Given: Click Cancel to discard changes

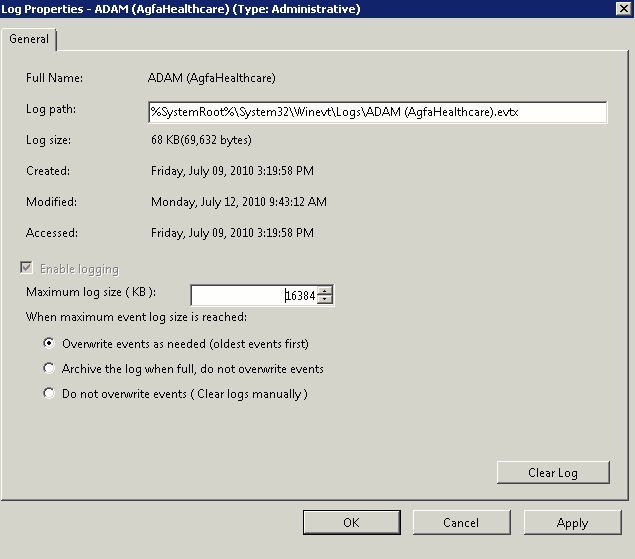Looking at the screenshot, I should (461, 522).
